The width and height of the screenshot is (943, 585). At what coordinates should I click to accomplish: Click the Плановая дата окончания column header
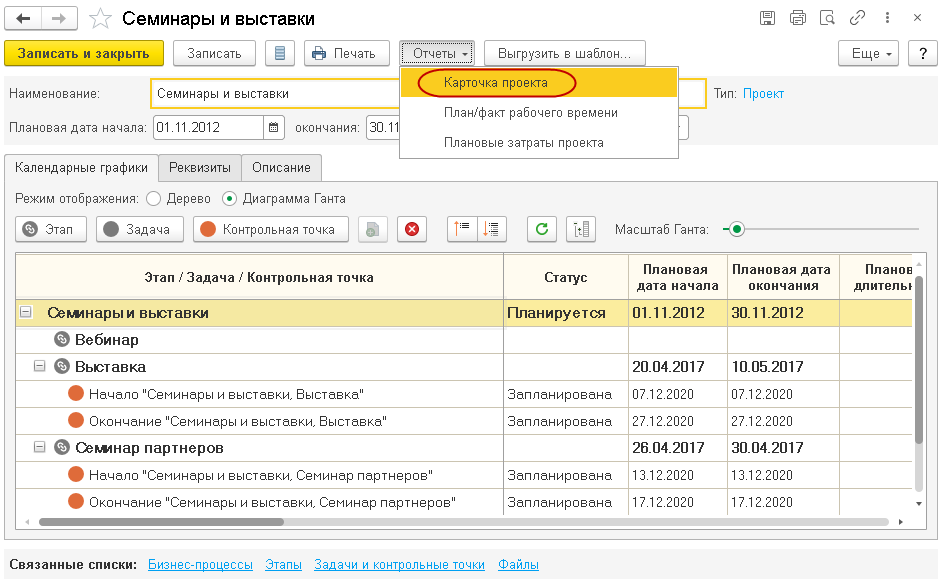tap(782, 277)
